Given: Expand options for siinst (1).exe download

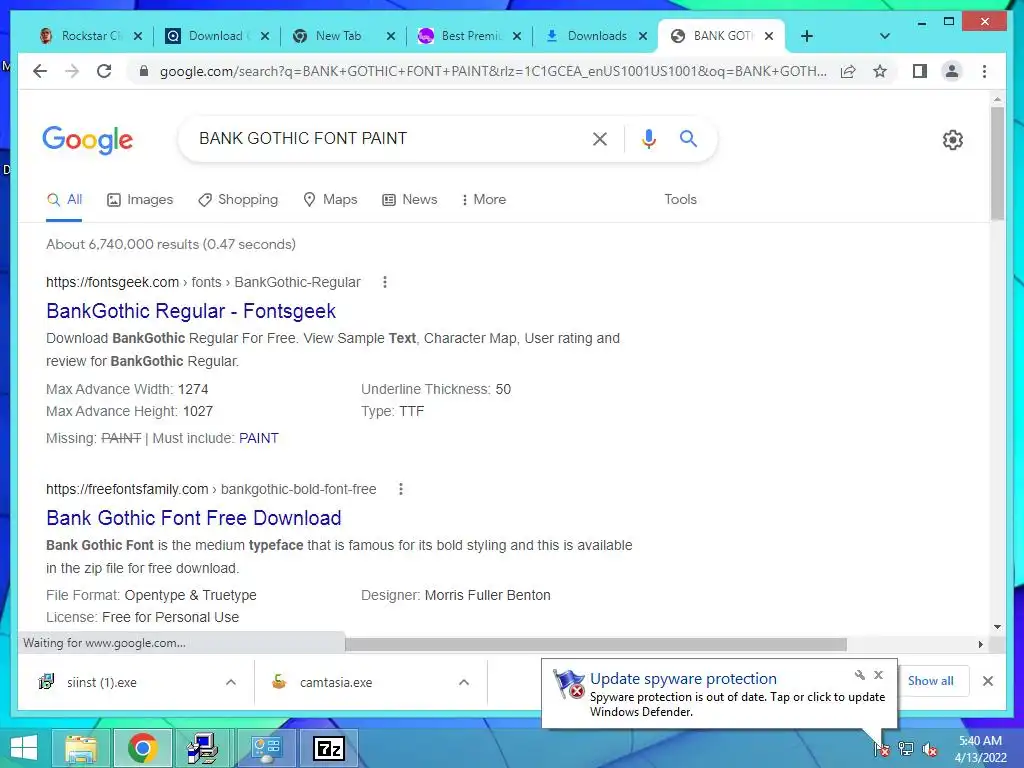Looking at the screenshot, I should (231, 682).
